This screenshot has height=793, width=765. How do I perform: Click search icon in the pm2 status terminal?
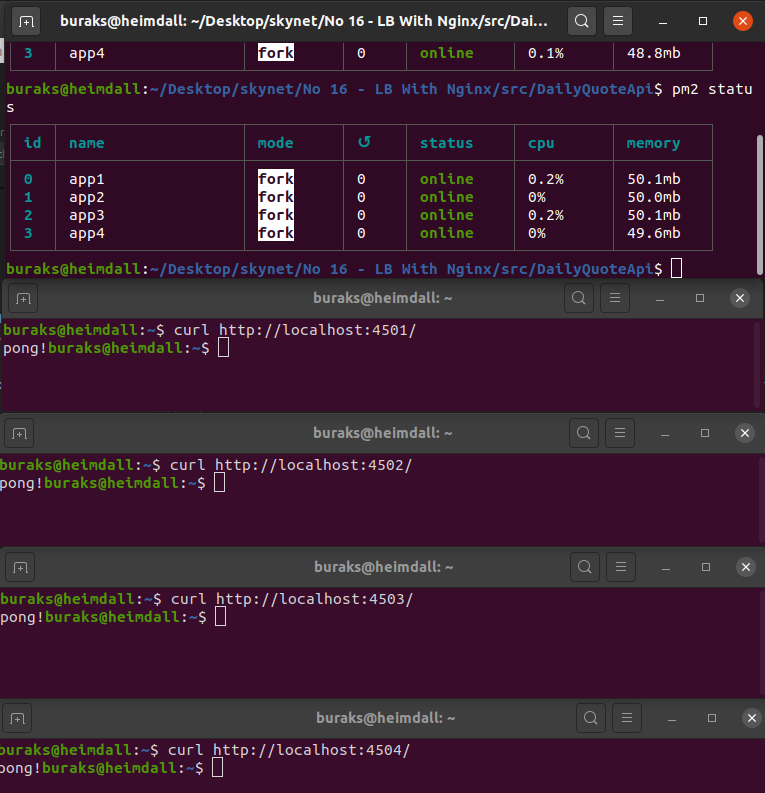pos(581,20)
